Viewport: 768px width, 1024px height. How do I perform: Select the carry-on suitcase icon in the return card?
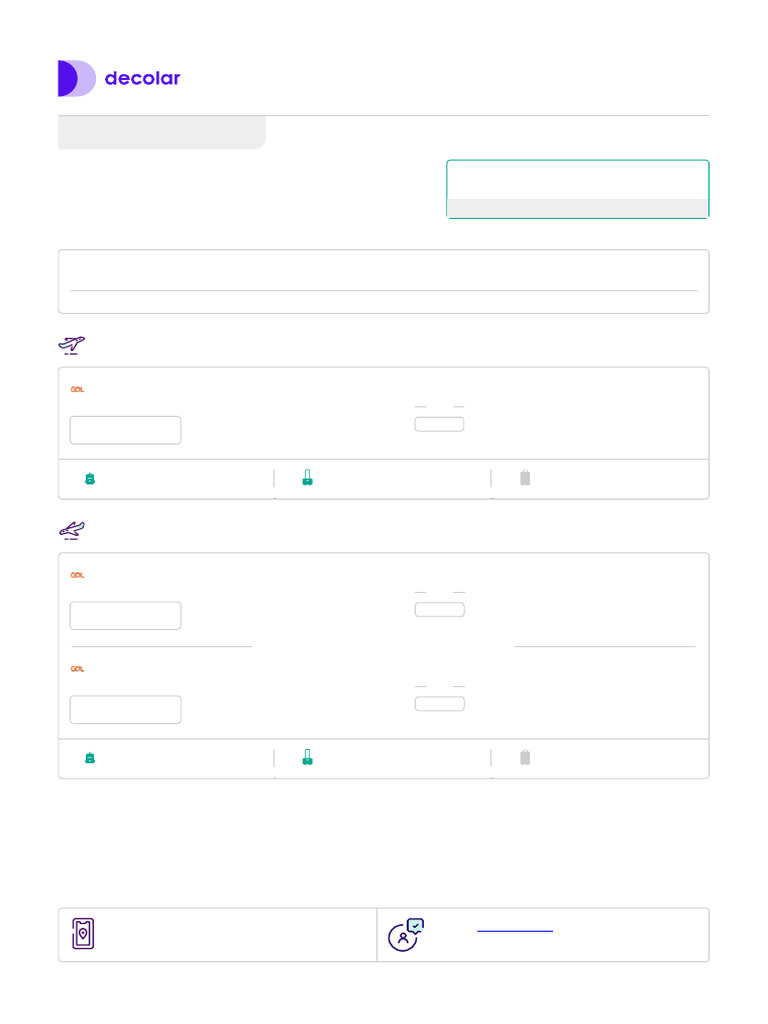coord(307,758)
